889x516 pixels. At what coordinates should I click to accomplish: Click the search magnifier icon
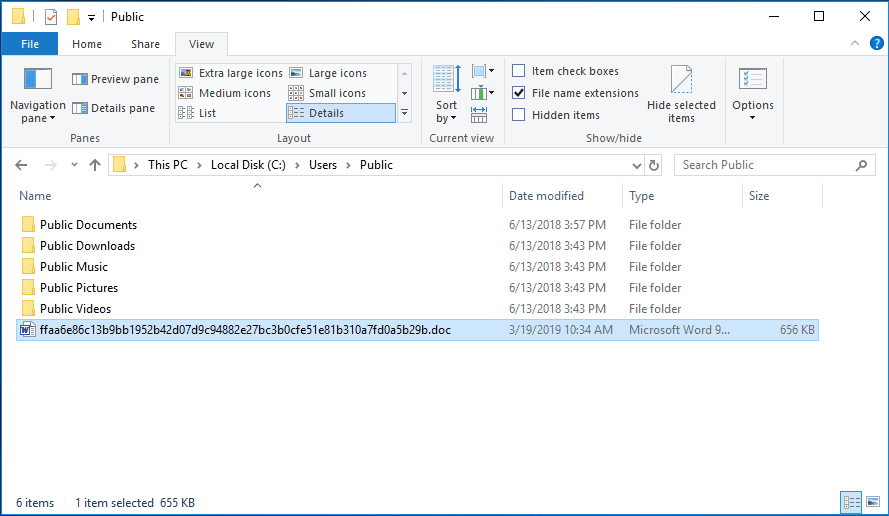click(x=861, y=165)
